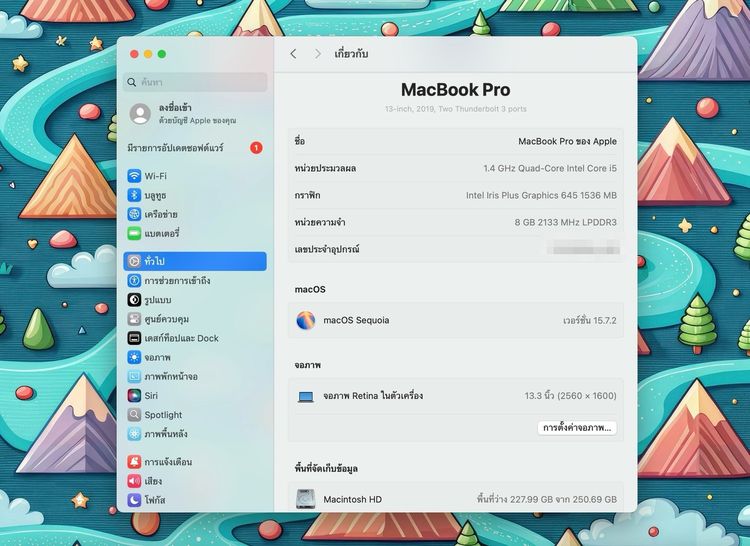Open Spotlight settings icon
750x546 pixels.
click(134, 415)
